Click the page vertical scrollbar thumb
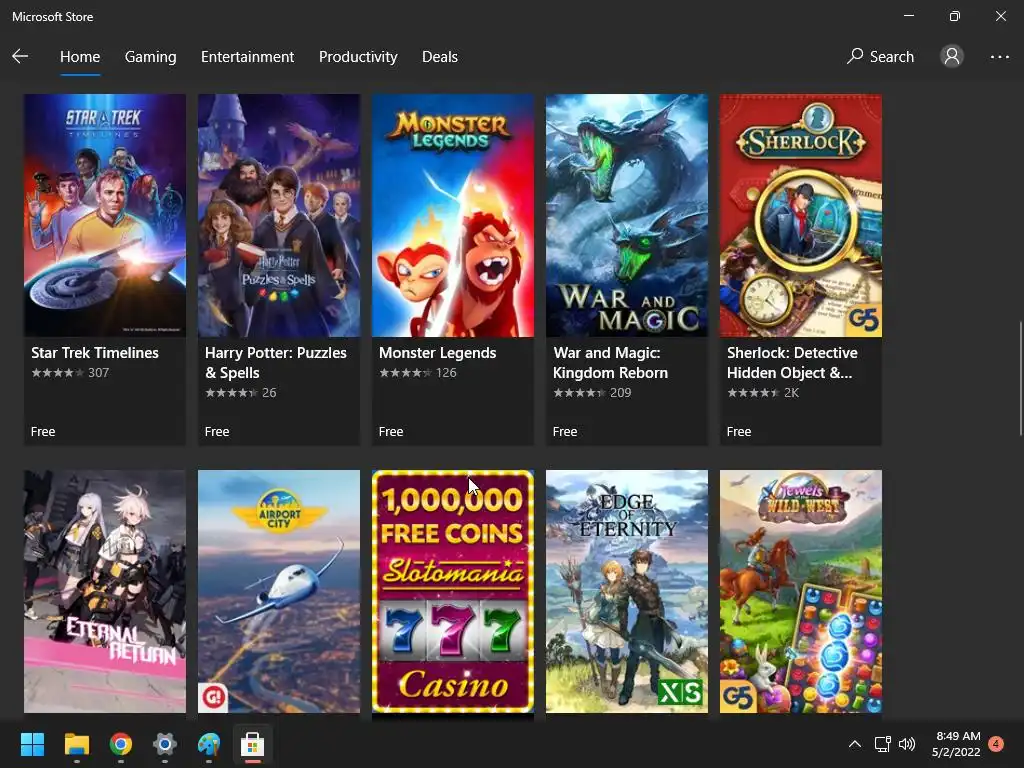1024x768 pixels. tap(1020, 379)
